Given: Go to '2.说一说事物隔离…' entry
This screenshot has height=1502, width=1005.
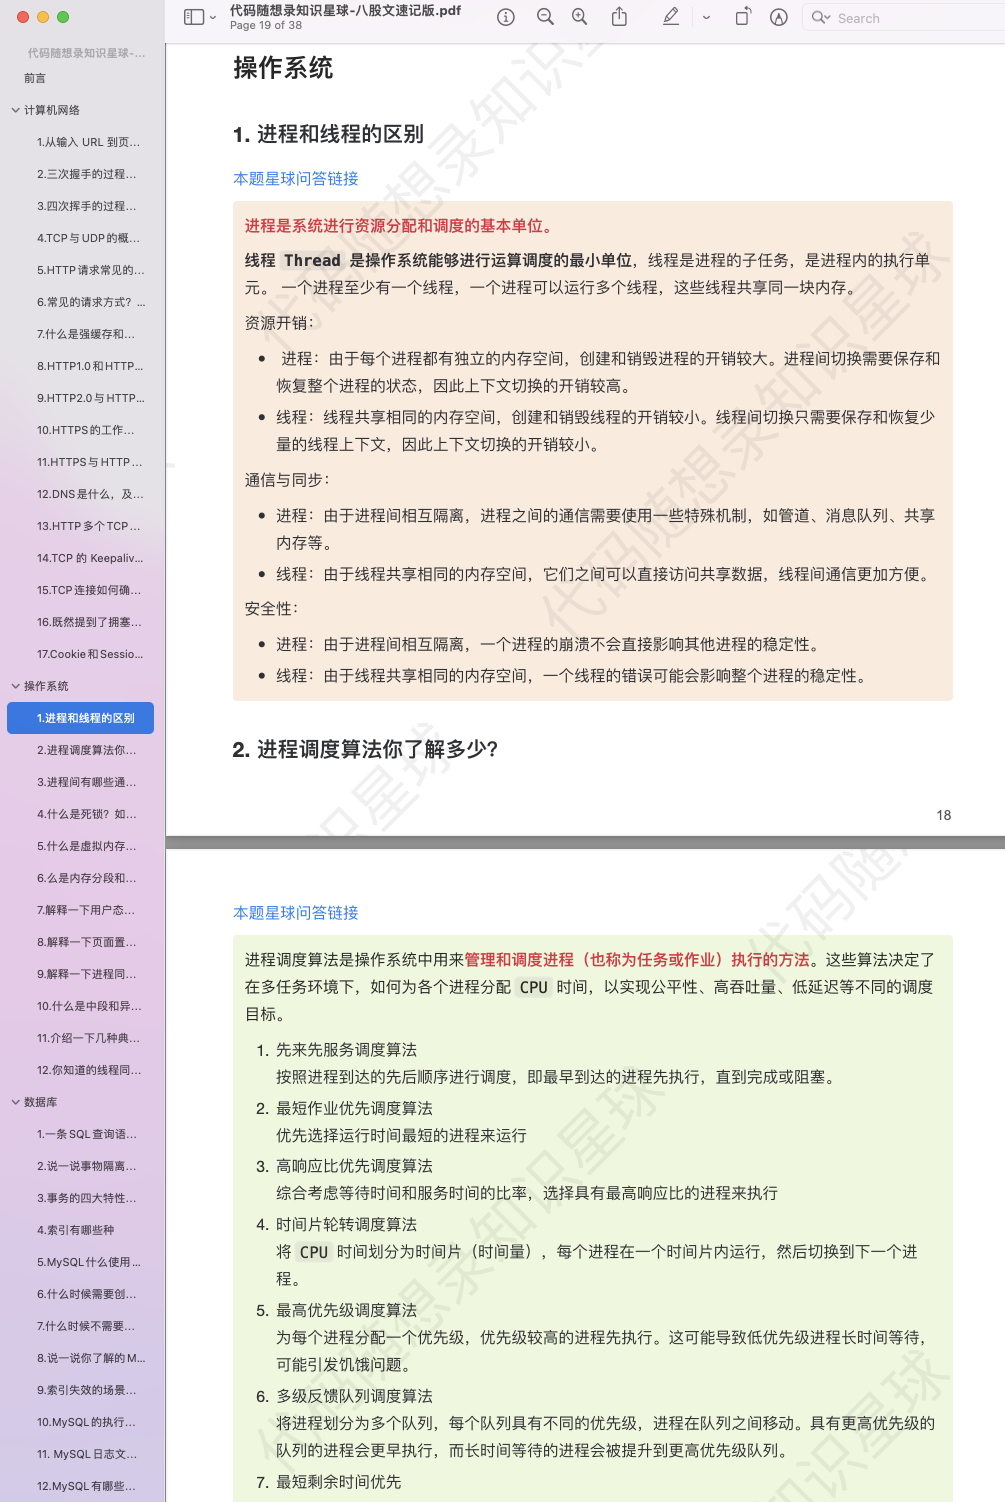Looking at the screenshot, I should (87, 1166).
